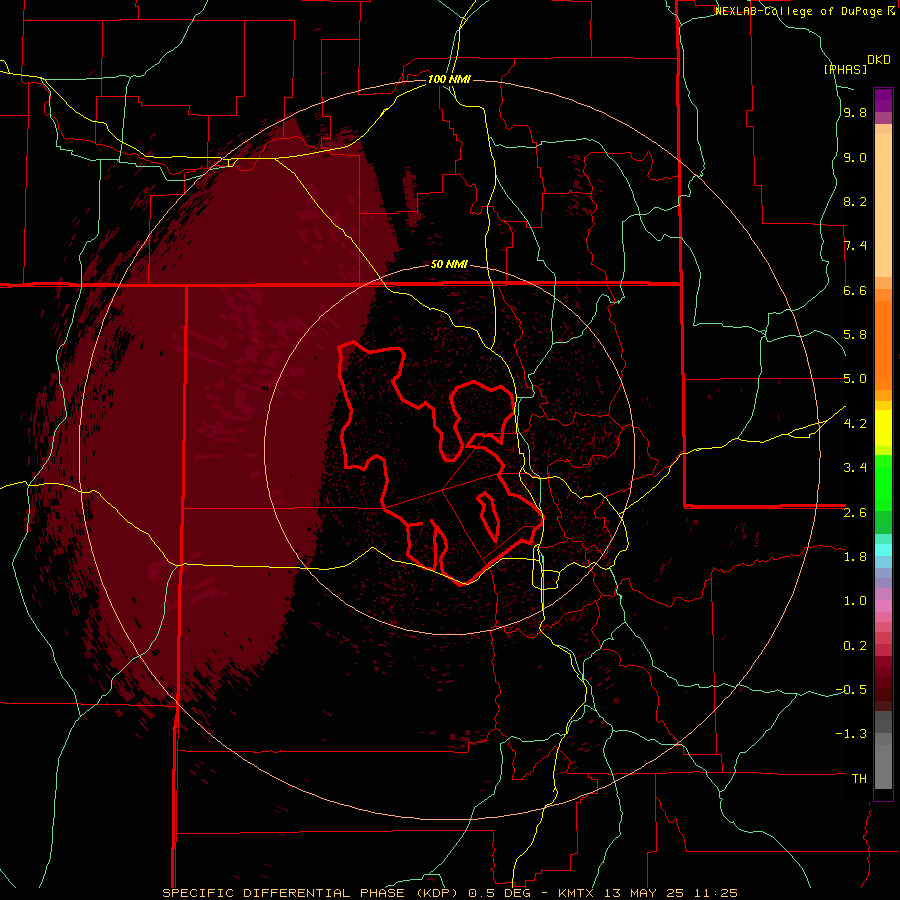Click the 6.6 scale value
The height and width of the screenshot is (900, 900).
[855, 290]
